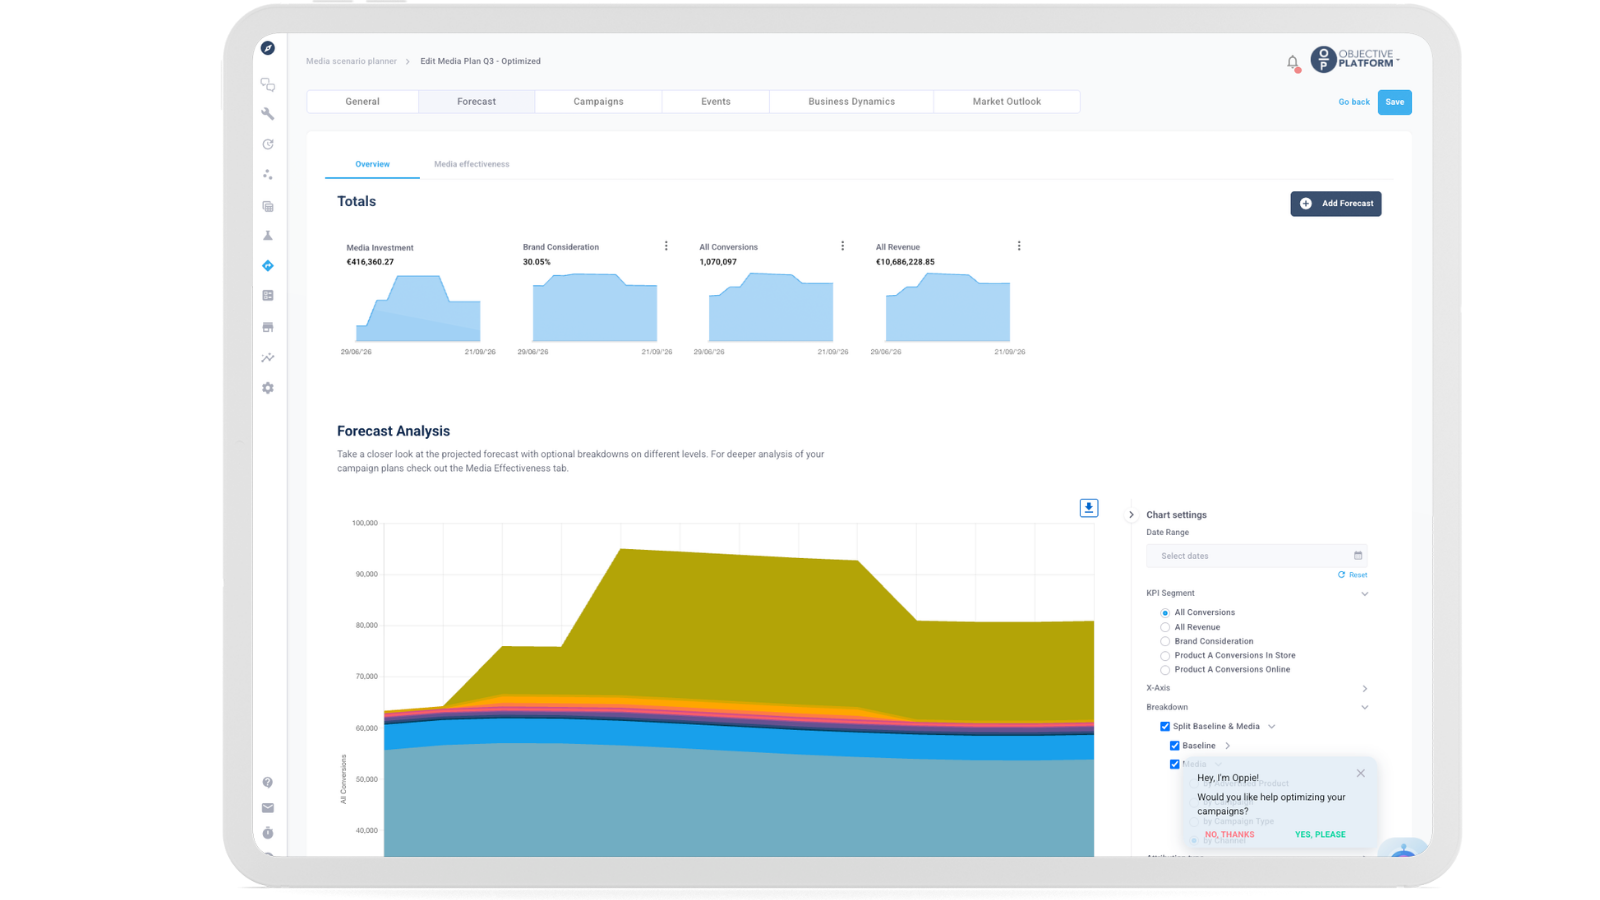The width and height of the screenshot is (1600, 900).
Task: Click the Save button
Action: (x=1395, y=102)
